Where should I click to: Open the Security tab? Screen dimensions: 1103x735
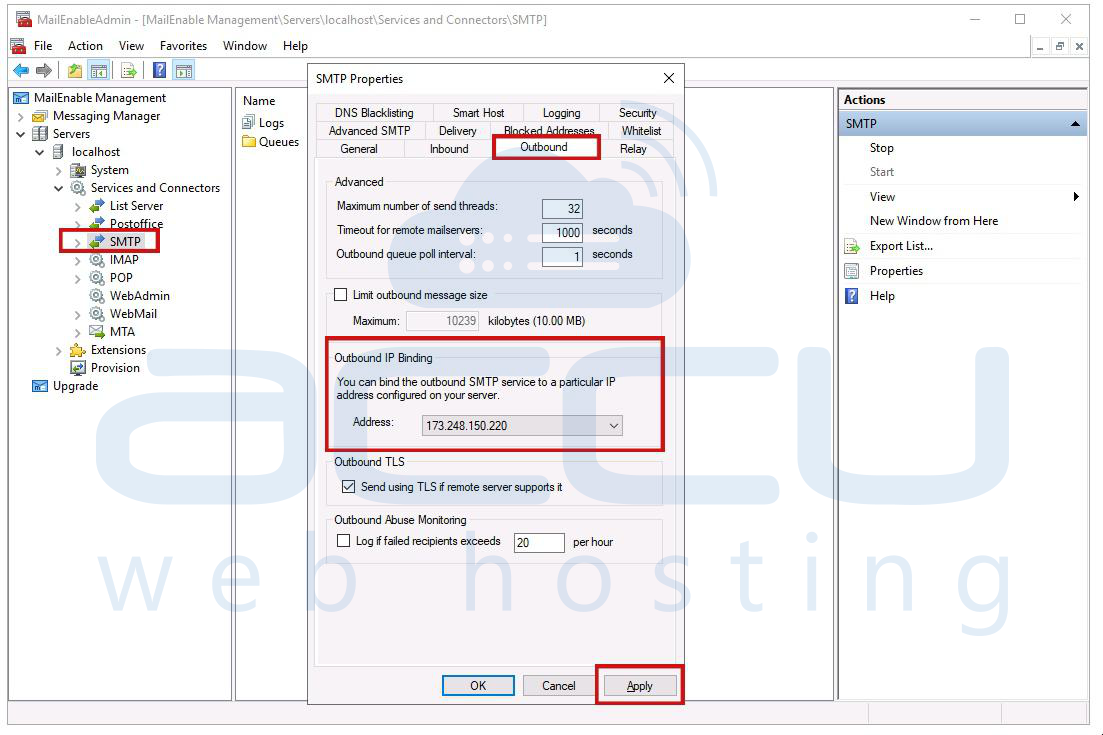click(637, 113)
